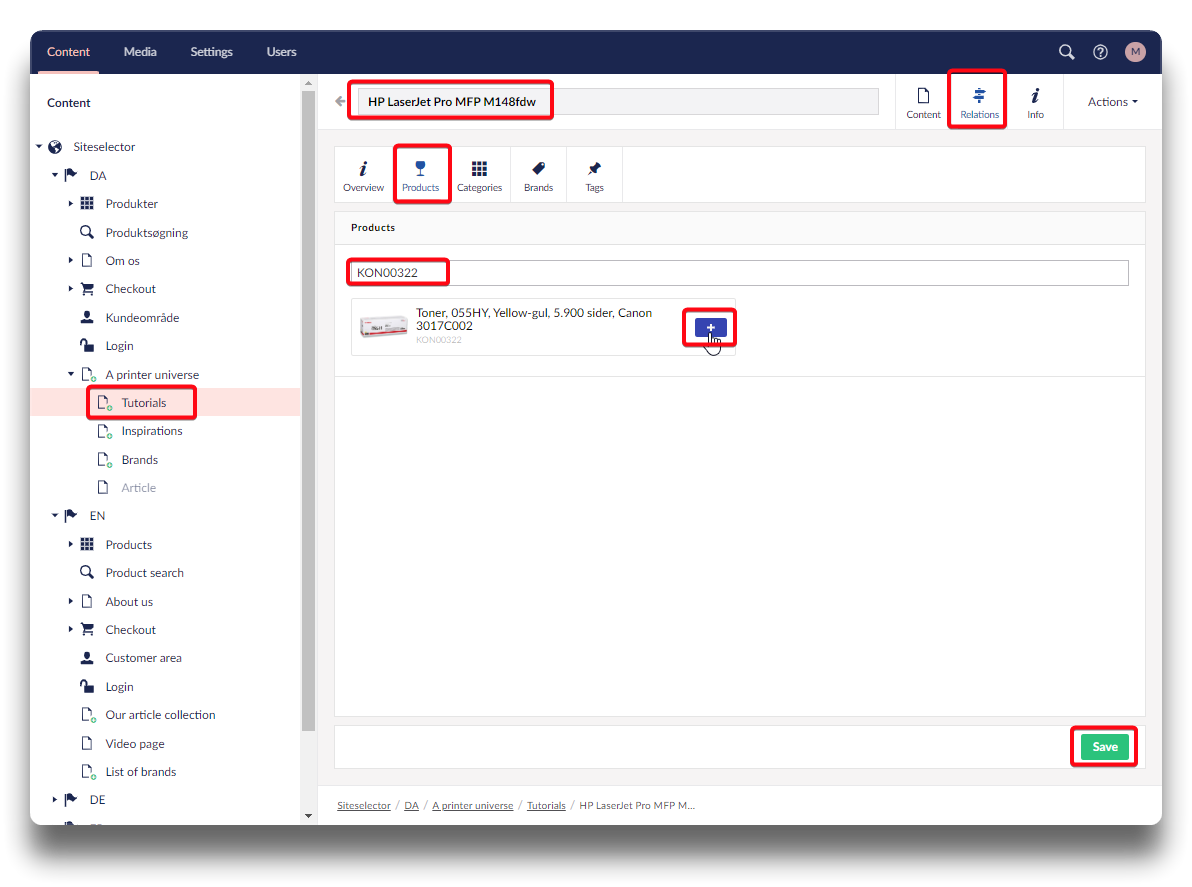Select Tutorials in the content tree
This screenshot has width=1192, height=887.
click(x=144, y=403)
